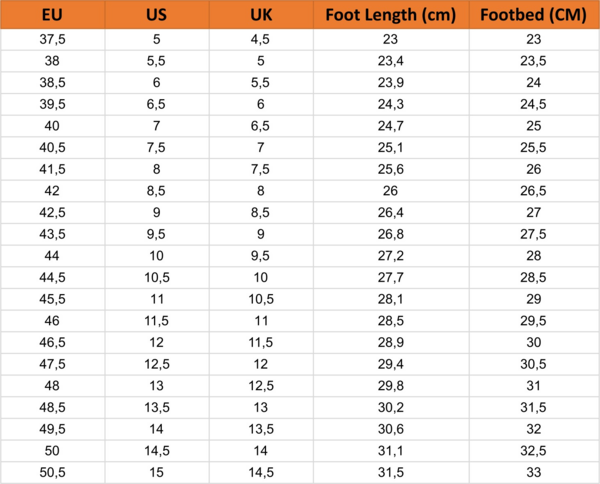
Task: Click the foot length 30,6 cell
Action: coord(390,428)
